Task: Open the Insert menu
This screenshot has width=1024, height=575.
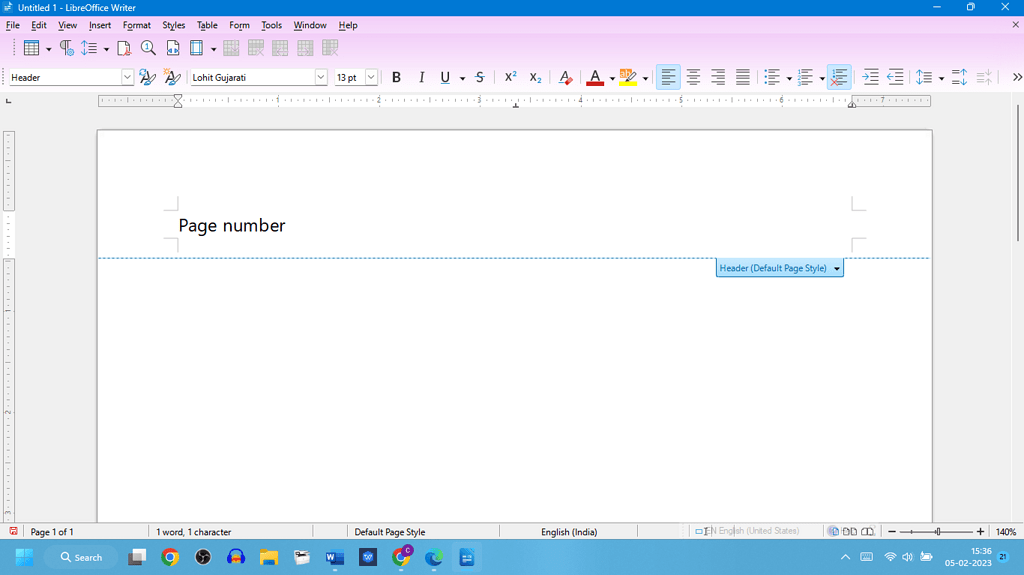Action: click(100, 25)
